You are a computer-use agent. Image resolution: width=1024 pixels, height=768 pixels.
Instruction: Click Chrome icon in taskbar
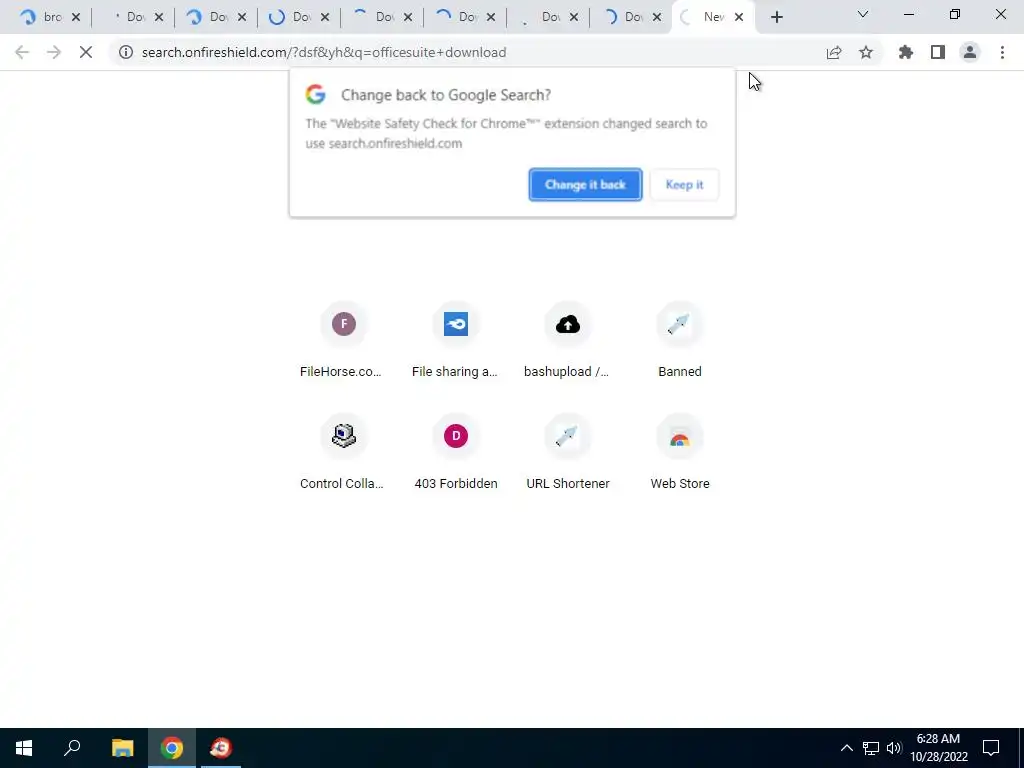172,748
